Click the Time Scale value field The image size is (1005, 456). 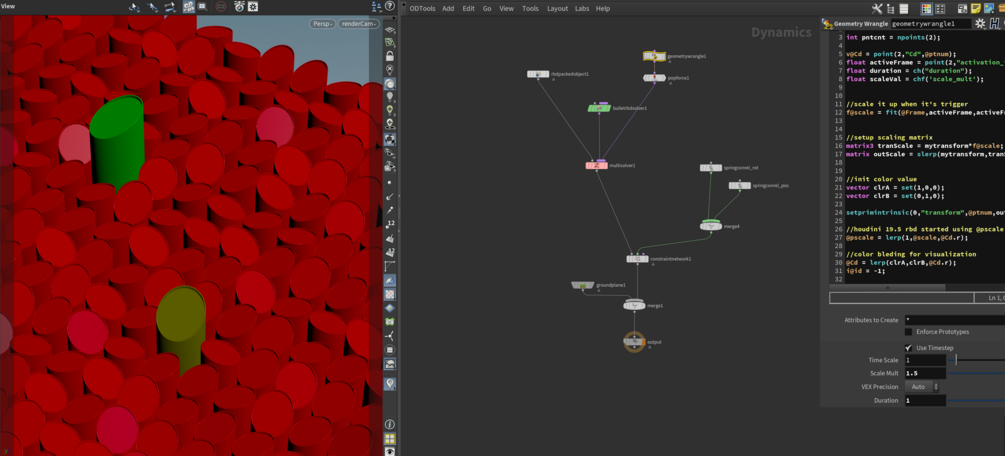pos(925,360)
